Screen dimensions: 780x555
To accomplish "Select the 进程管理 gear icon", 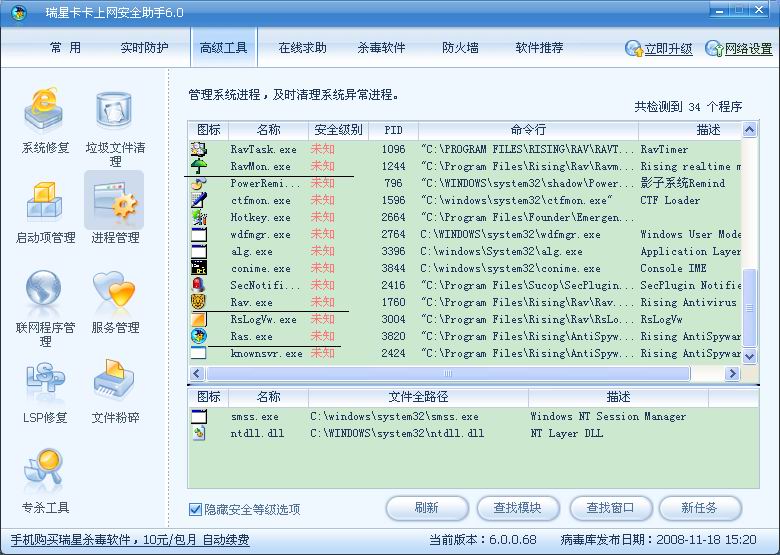I will pyautogui.click(x=114, y=200).
